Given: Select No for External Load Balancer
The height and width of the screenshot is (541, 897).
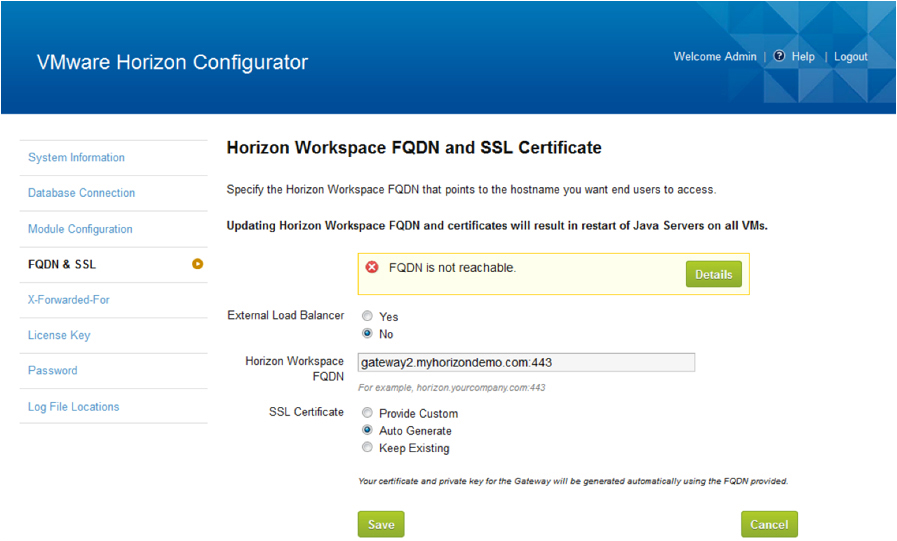Looking at the screenshot, I should click(x=367, y=333).
